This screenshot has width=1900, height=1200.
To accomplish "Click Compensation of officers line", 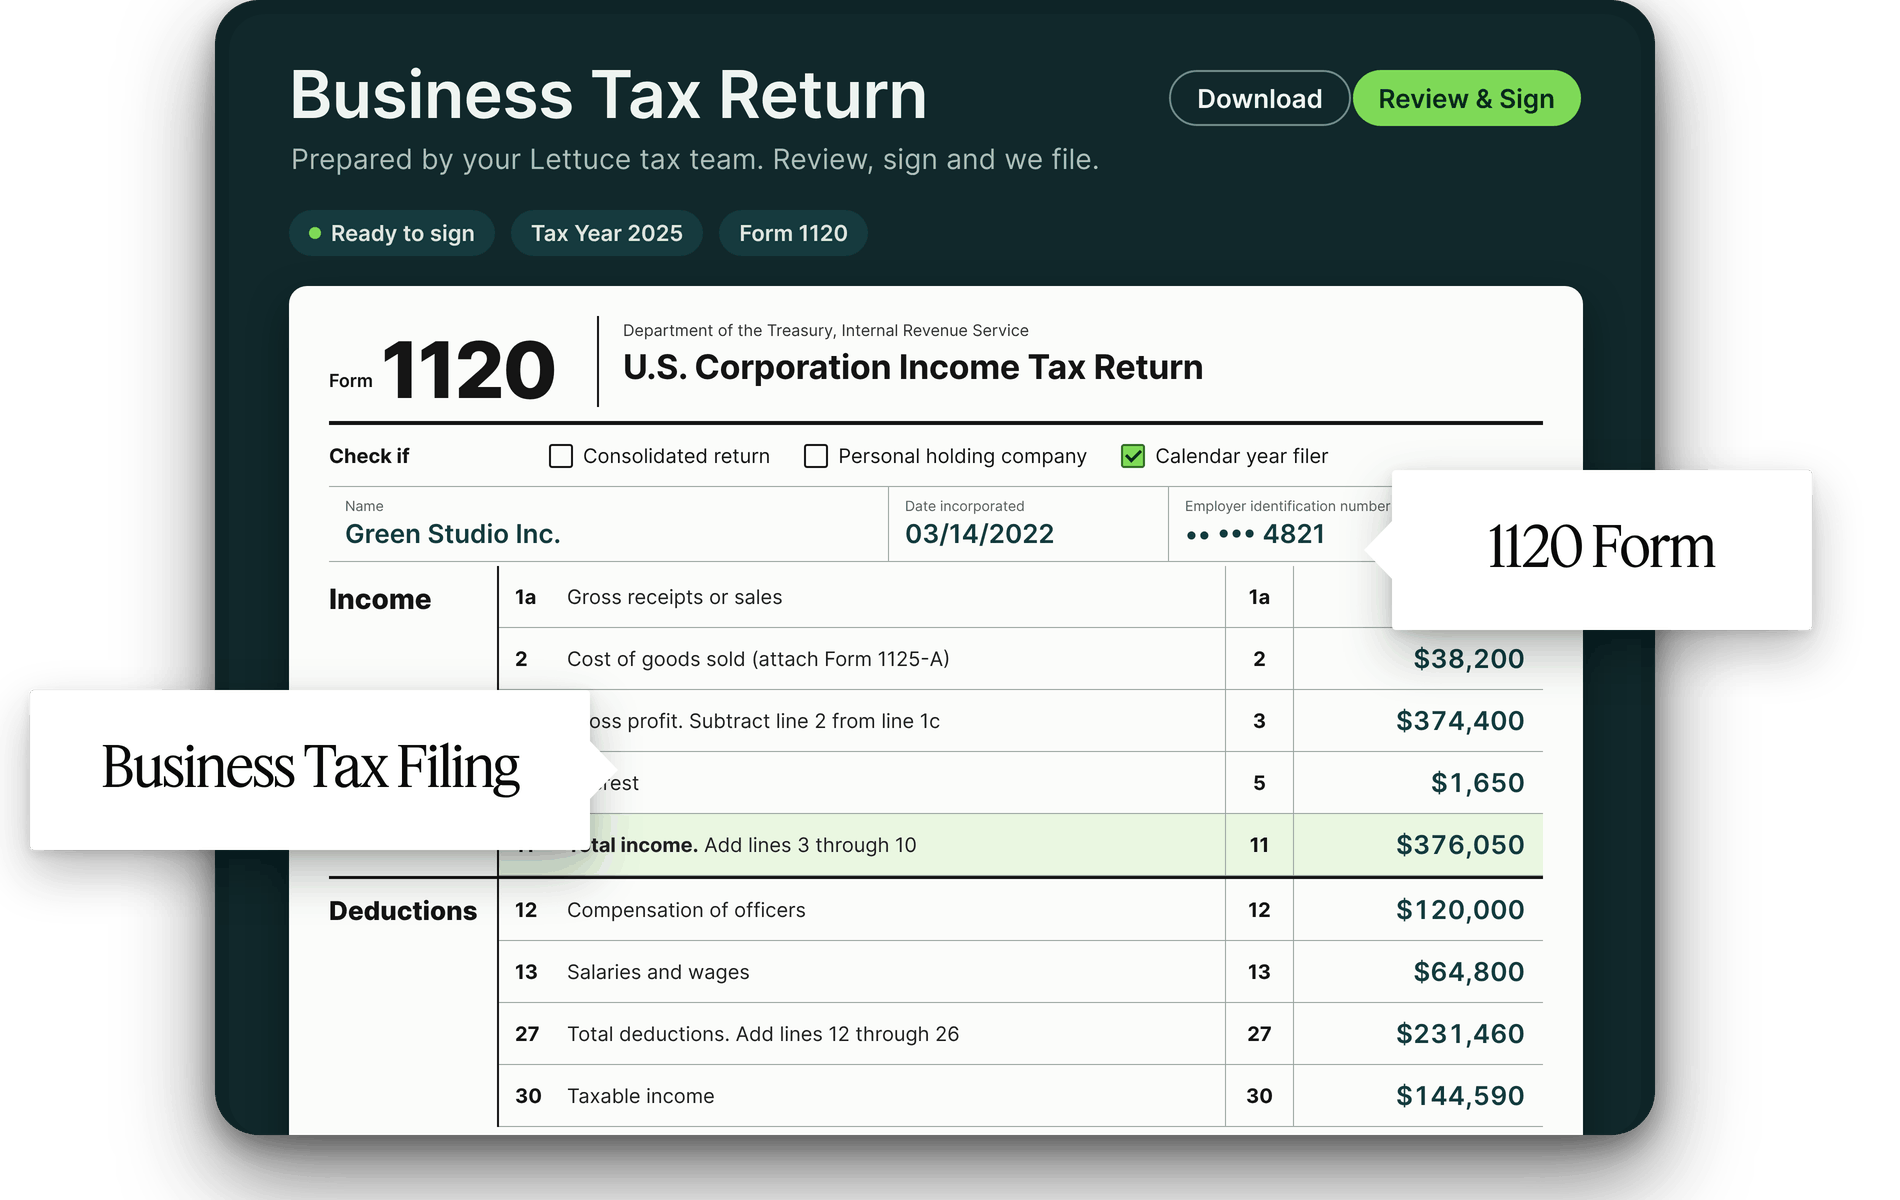I will [686, 910].
